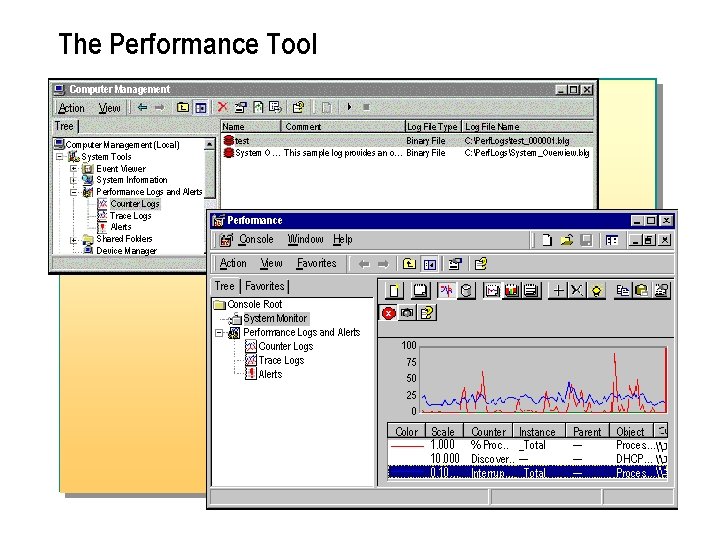Click Stop log square in Computer Management
This screenshot has height=540, width=720.
[366, 107]
